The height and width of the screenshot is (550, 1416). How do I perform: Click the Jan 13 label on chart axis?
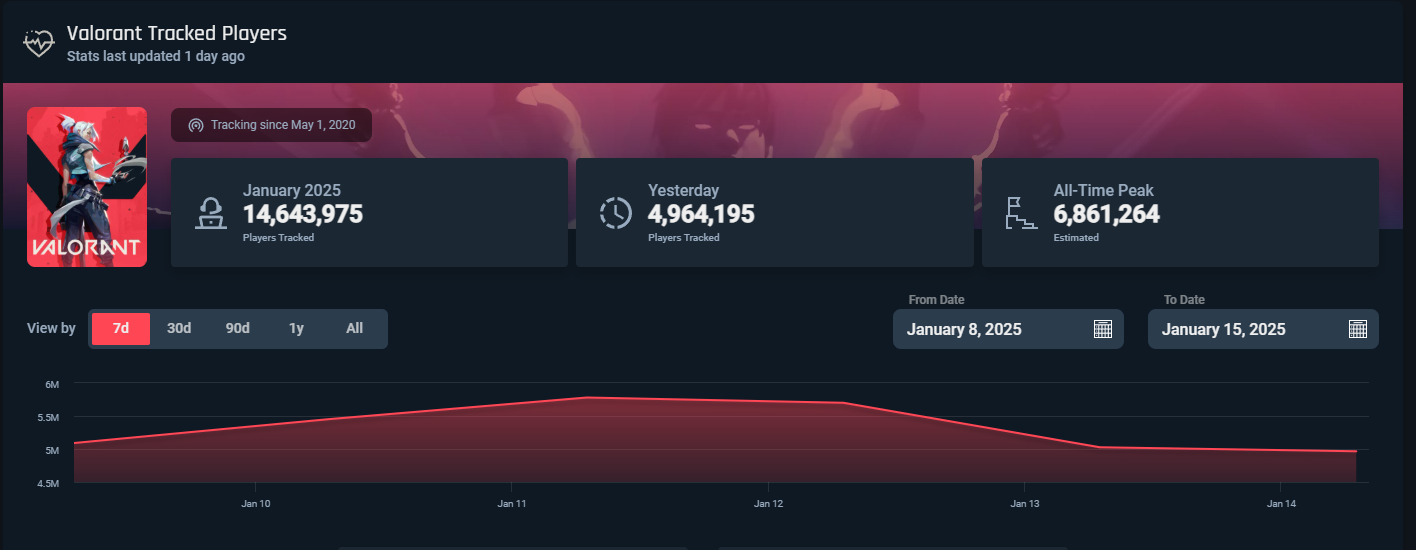(1025, 504)
